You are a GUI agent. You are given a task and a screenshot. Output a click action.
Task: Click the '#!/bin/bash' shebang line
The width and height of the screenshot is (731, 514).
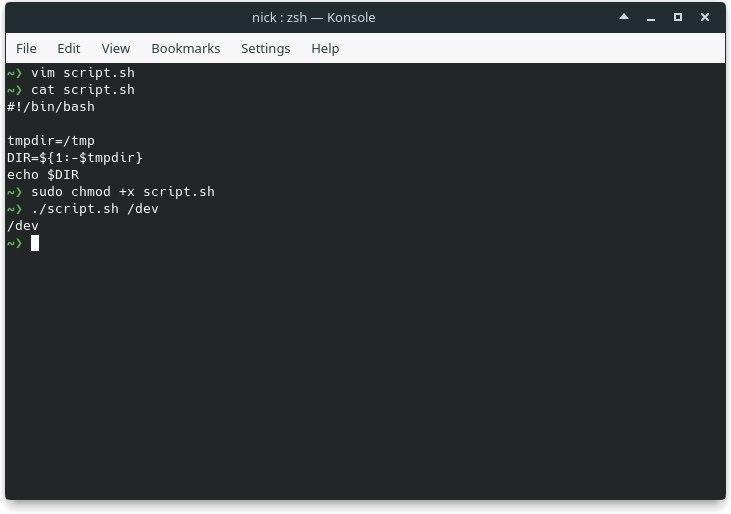[x=51, y=107]
